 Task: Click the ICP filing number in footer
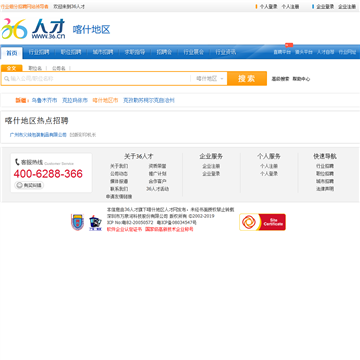click(x=177, y=222)
